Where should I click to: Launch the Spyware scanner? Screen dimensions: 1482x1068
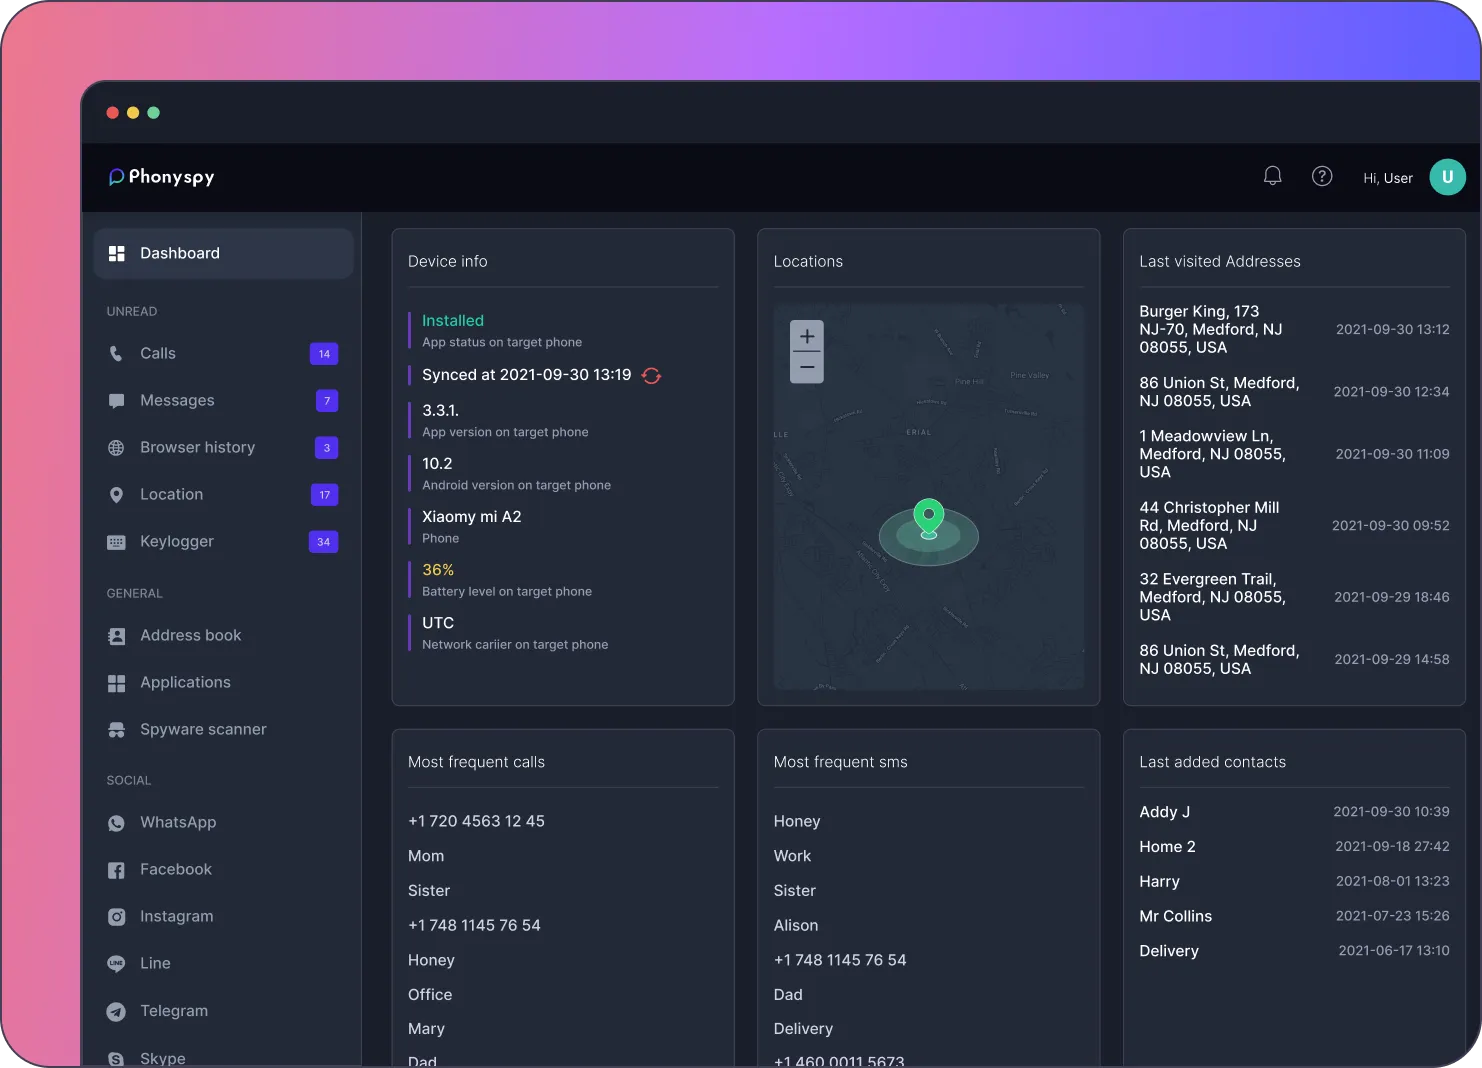coord(203,730)
